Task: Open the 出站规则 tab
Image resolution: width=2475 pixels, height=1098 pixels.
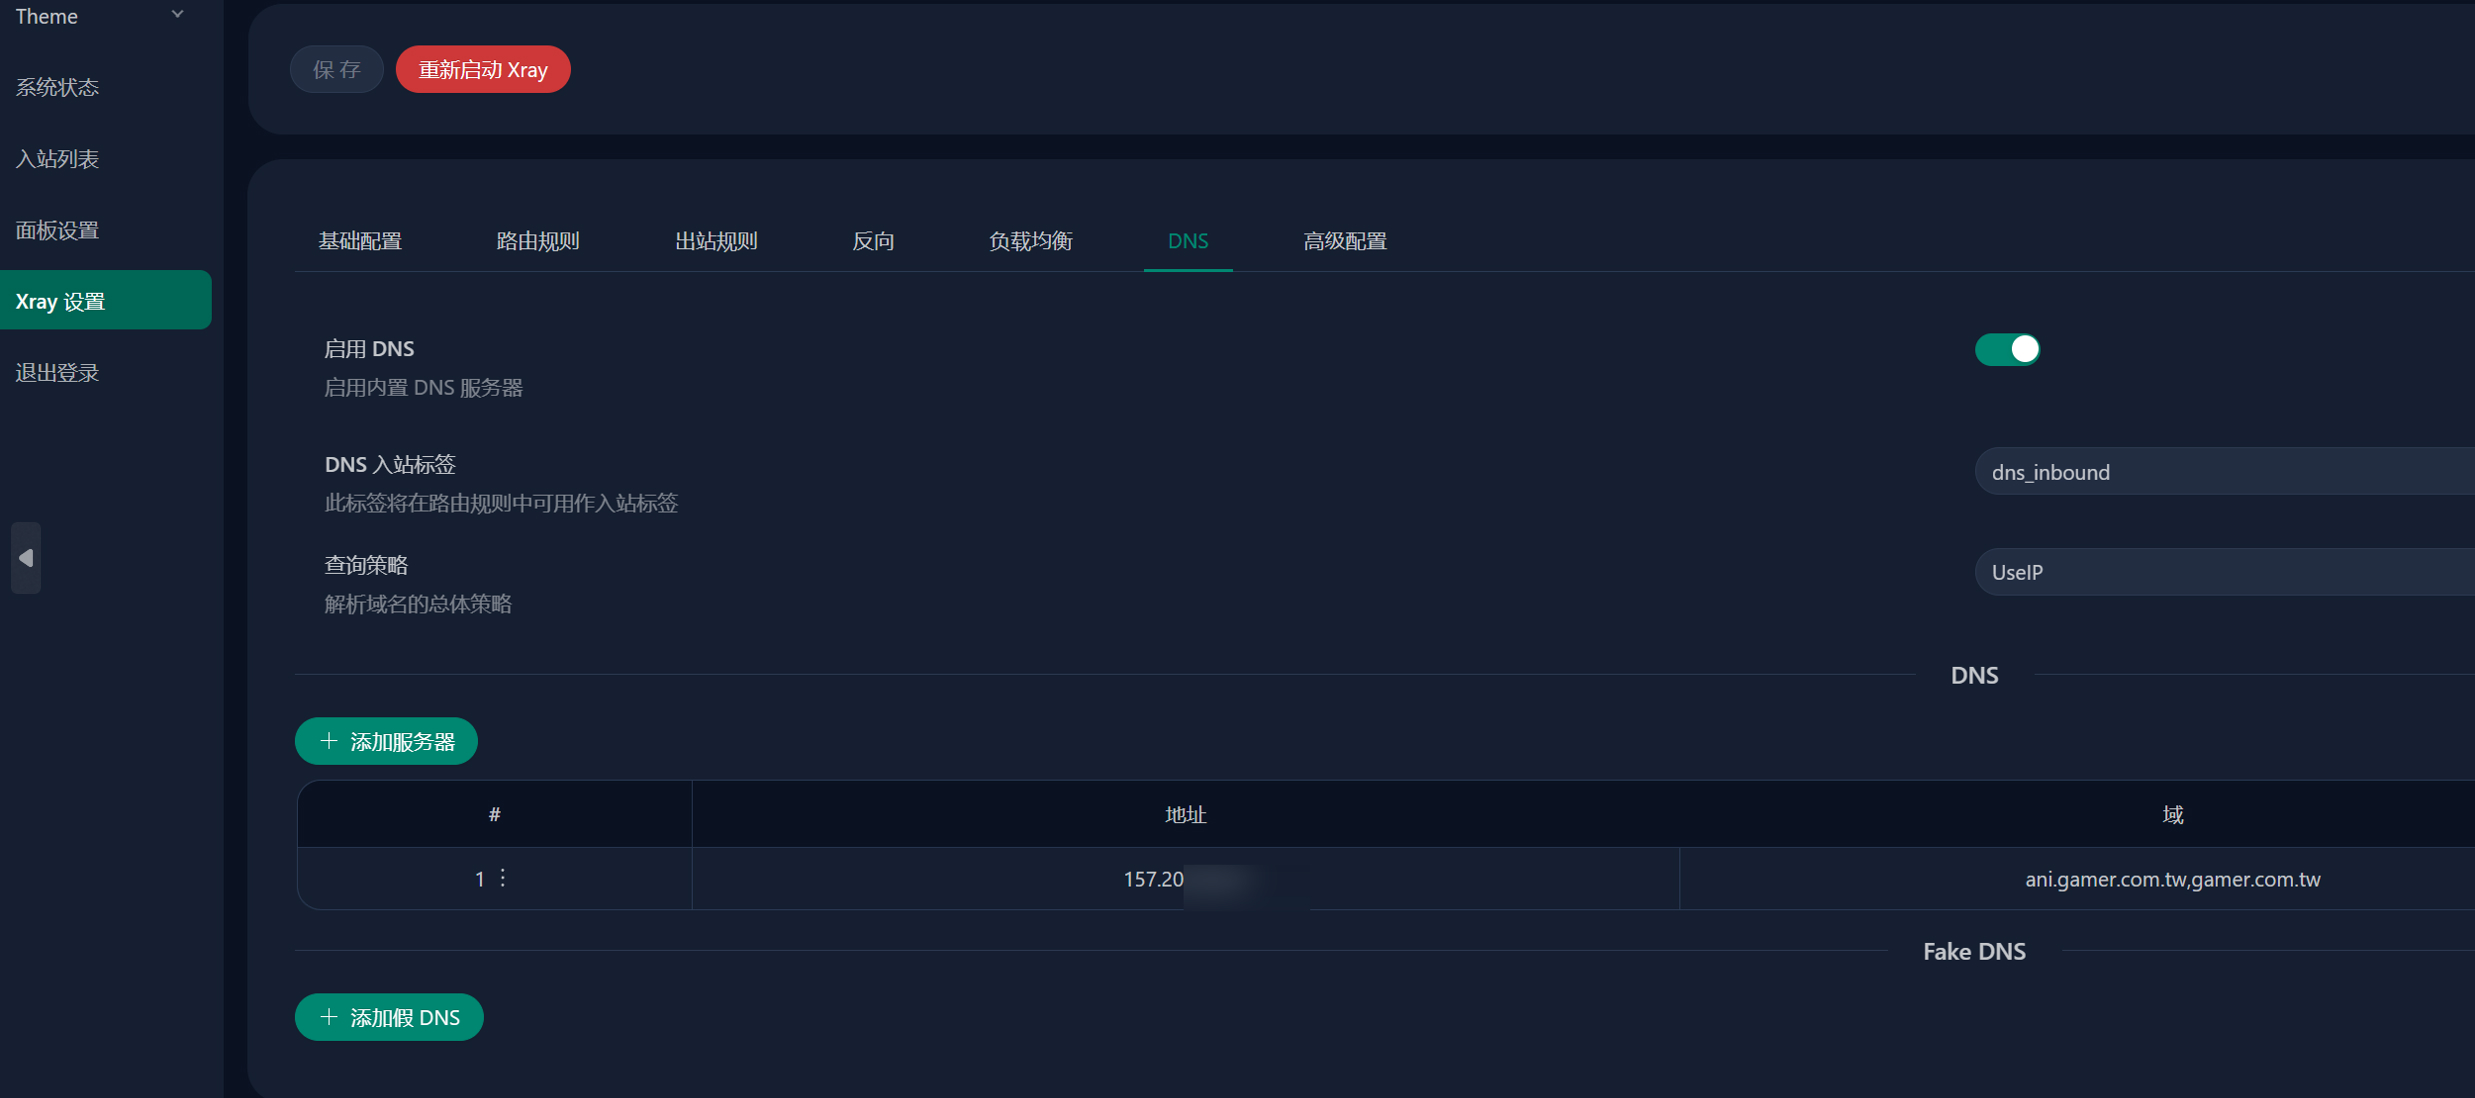Action: (716, 241)
